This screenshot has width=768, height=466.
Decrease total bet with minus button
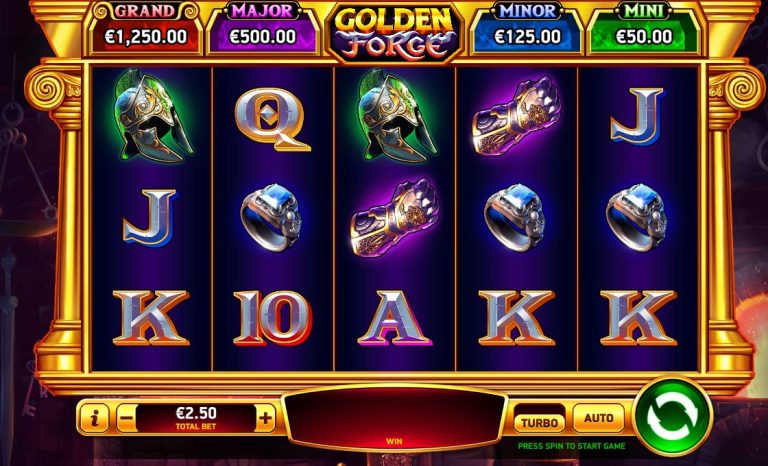tap(127, 418)
